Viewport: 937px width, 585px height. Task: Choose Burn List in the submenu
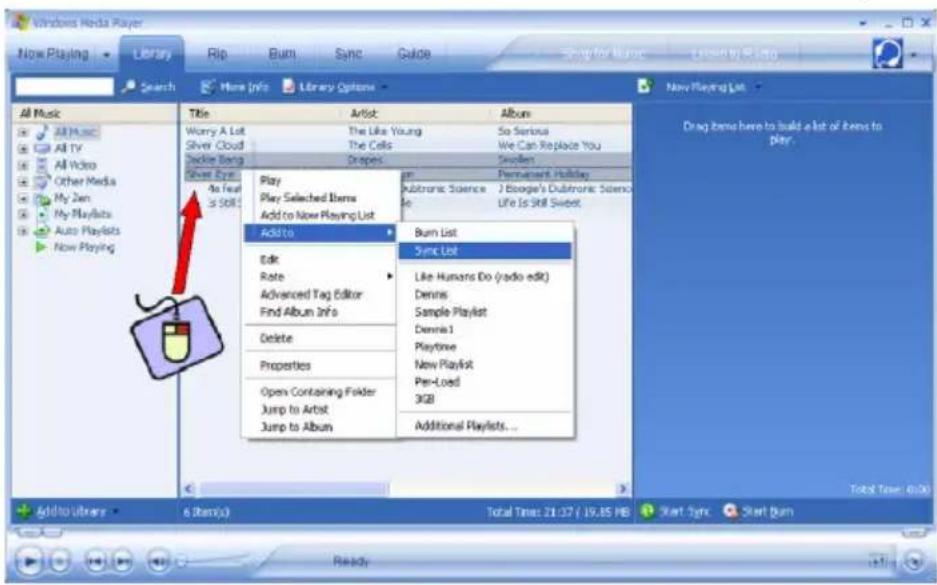(485, 233)
